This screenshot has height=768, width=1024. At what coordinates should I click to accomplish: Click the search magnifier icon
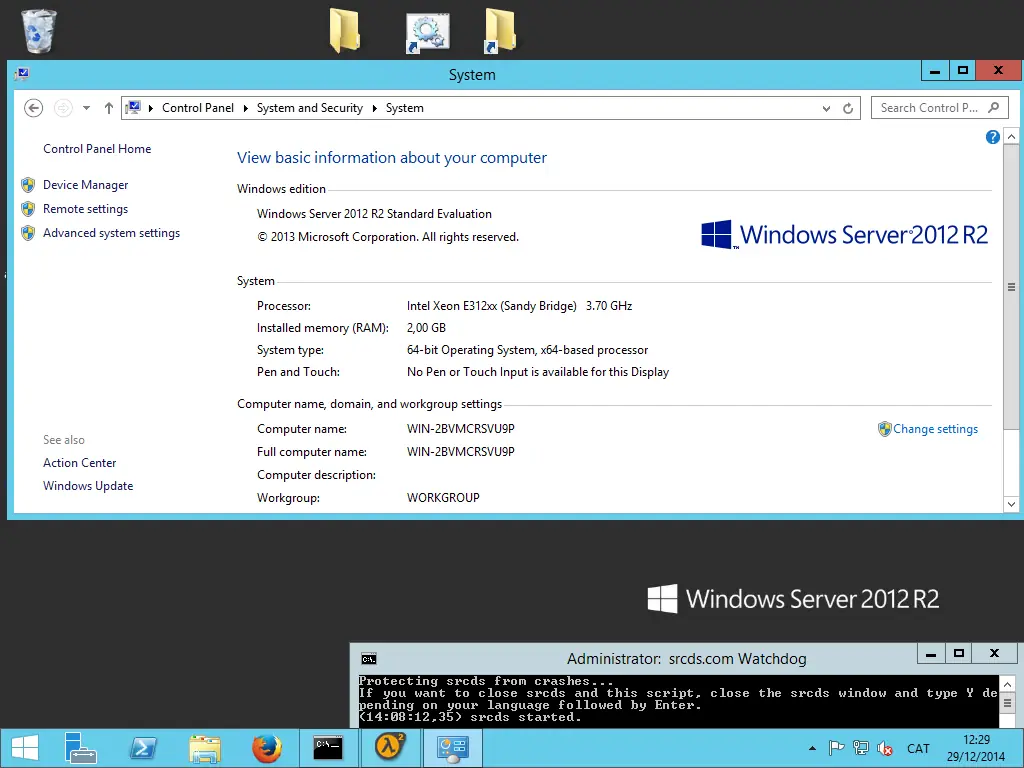993,108
